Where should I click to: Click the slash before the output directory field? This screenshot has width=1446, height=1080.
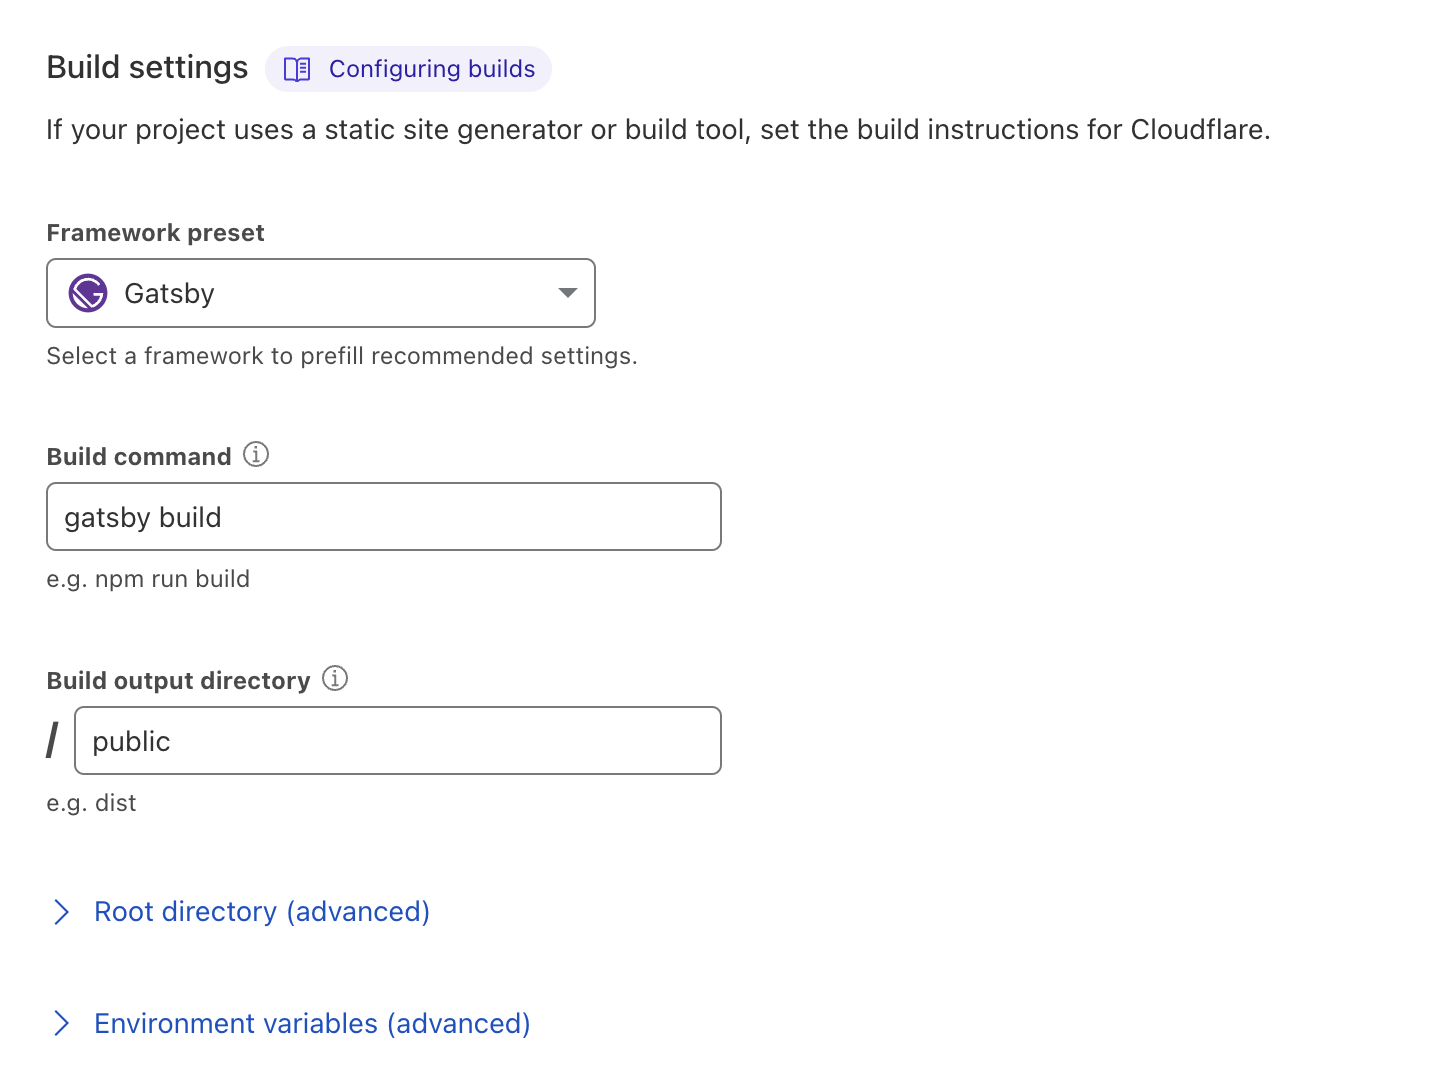[x=51, y=741]
